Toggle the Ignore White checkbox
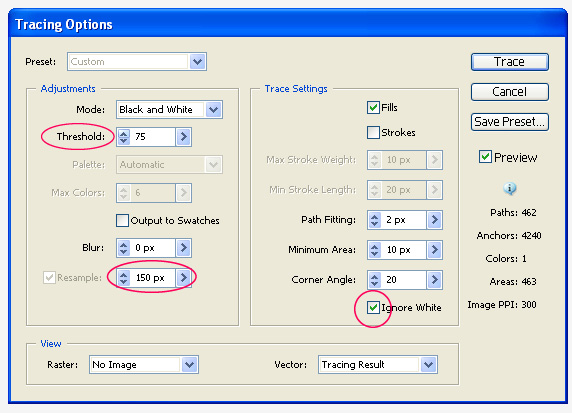Viewport: 572px width, 413px height. 373,308
